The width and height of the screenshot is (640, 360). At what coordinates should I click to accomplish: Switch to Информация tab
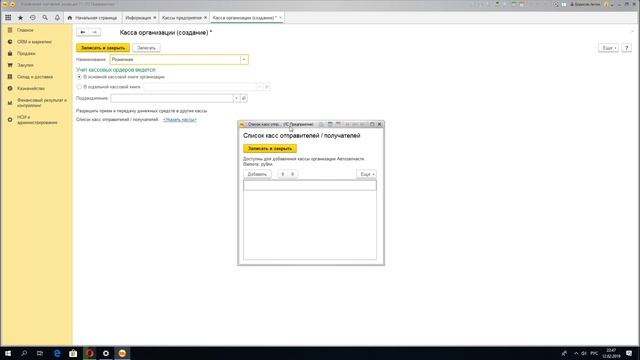pos(138,18)
